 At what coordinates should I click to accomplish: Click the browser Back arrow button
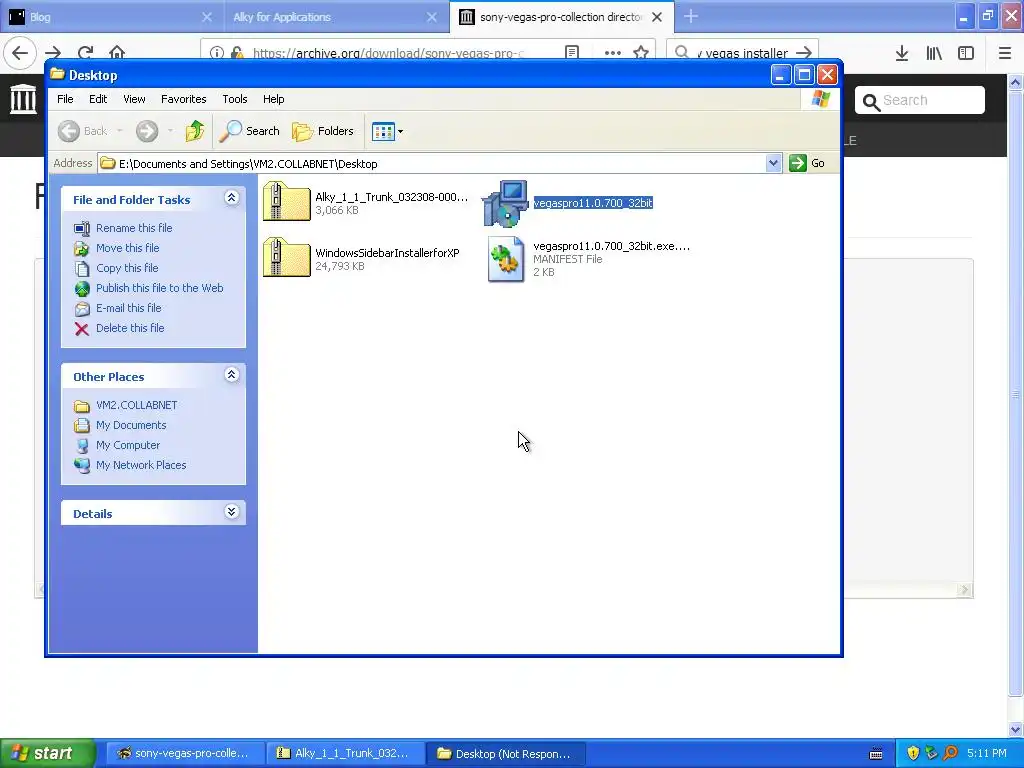20,52
